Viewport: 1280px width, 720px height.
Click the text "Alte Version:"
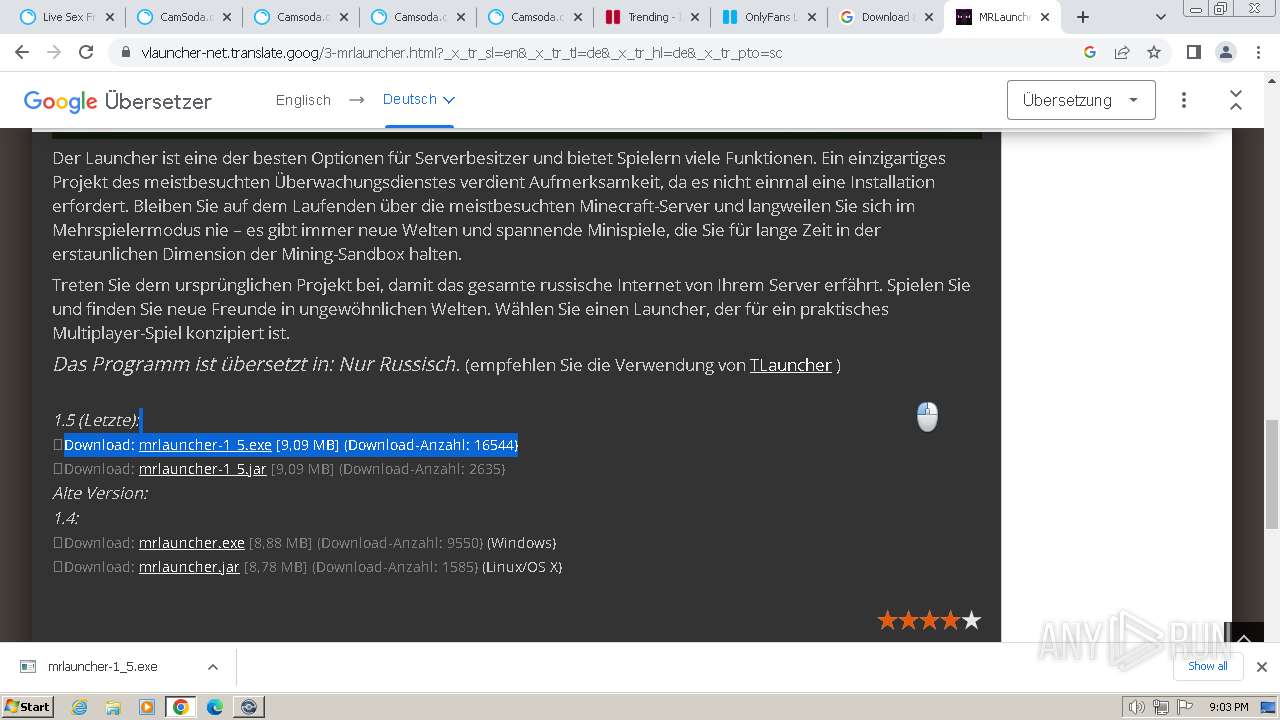pyautogui.click(x=100, y=493)
